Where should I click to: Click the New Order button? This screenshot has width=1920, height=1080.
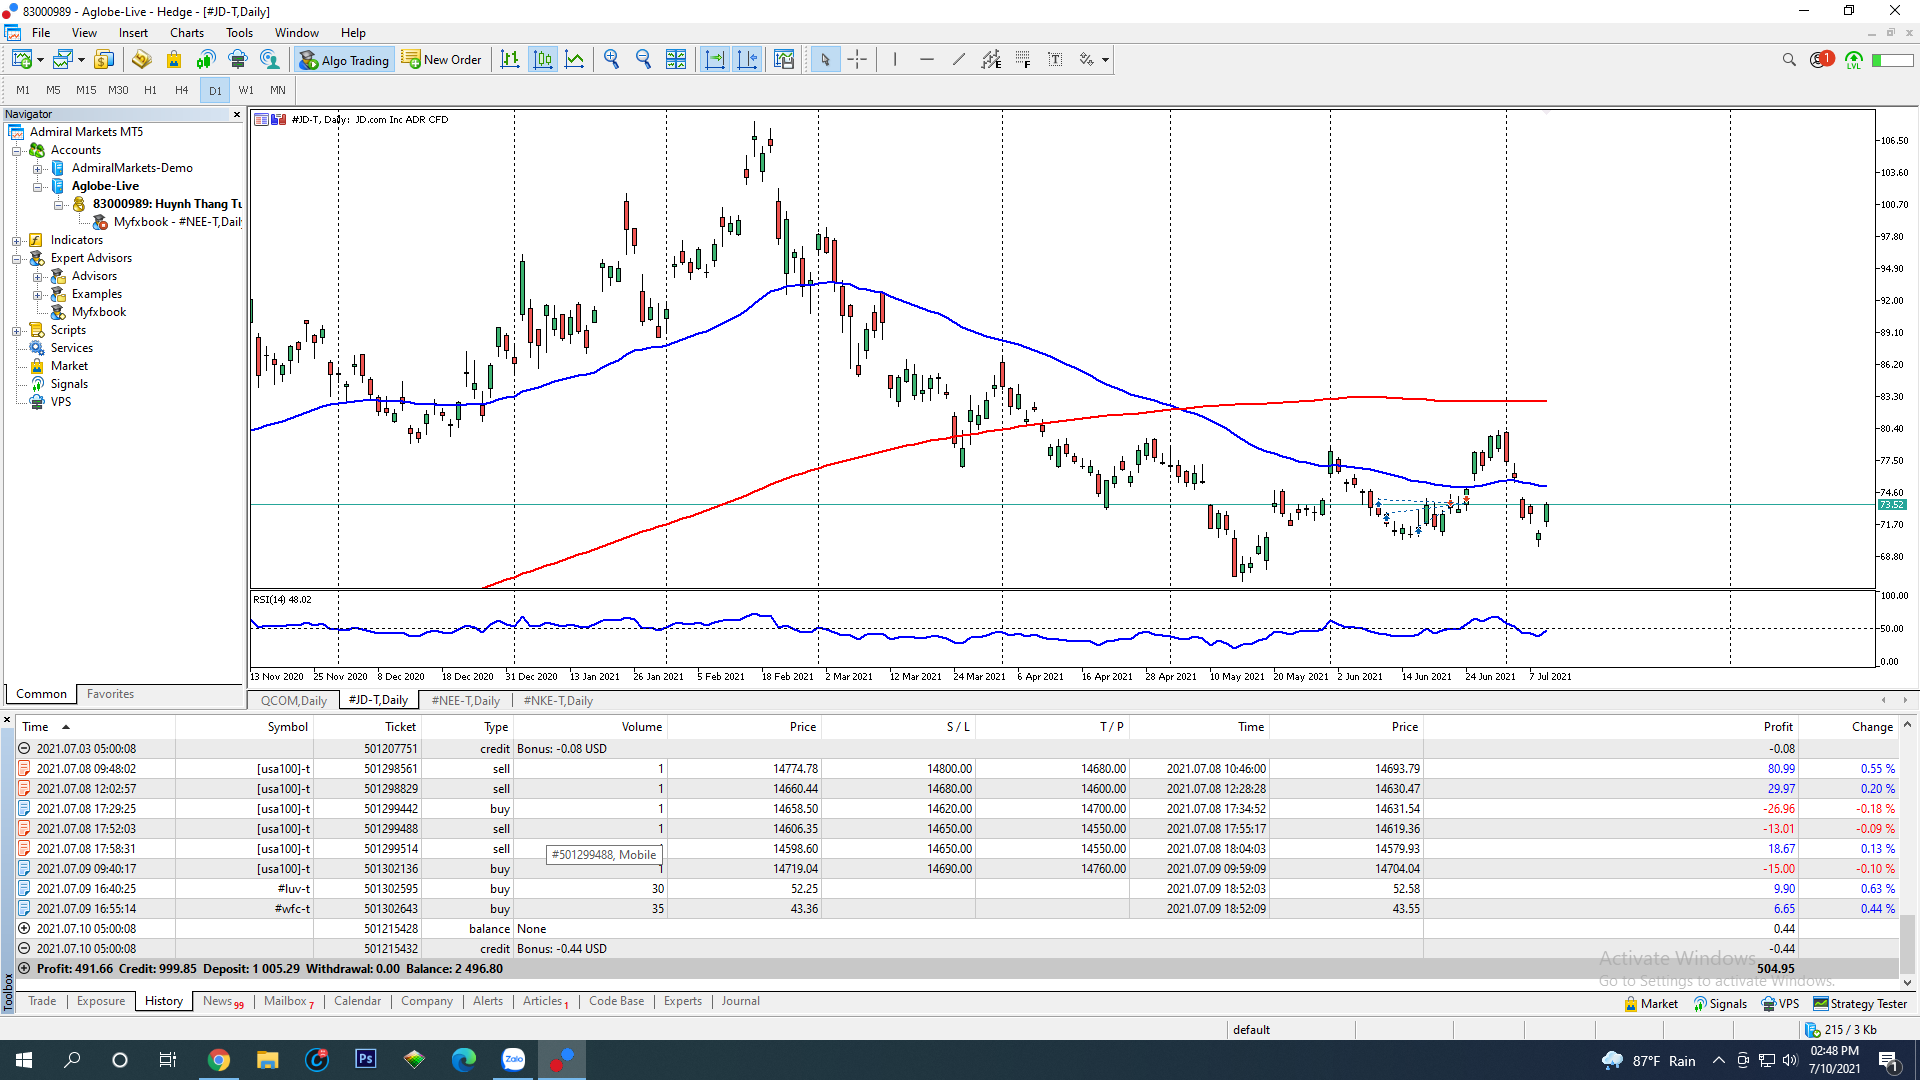click(442, 60)
